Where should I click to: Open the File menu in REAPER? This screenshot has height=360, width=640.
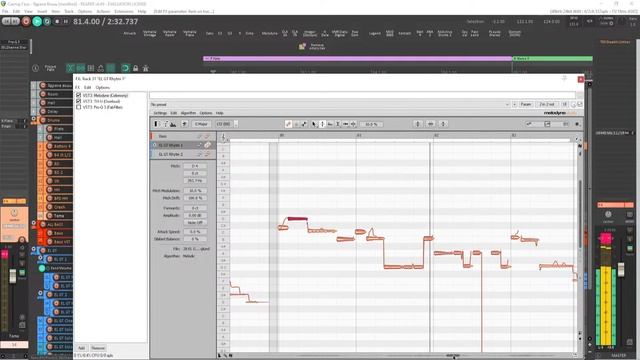[x=5, y=11]
